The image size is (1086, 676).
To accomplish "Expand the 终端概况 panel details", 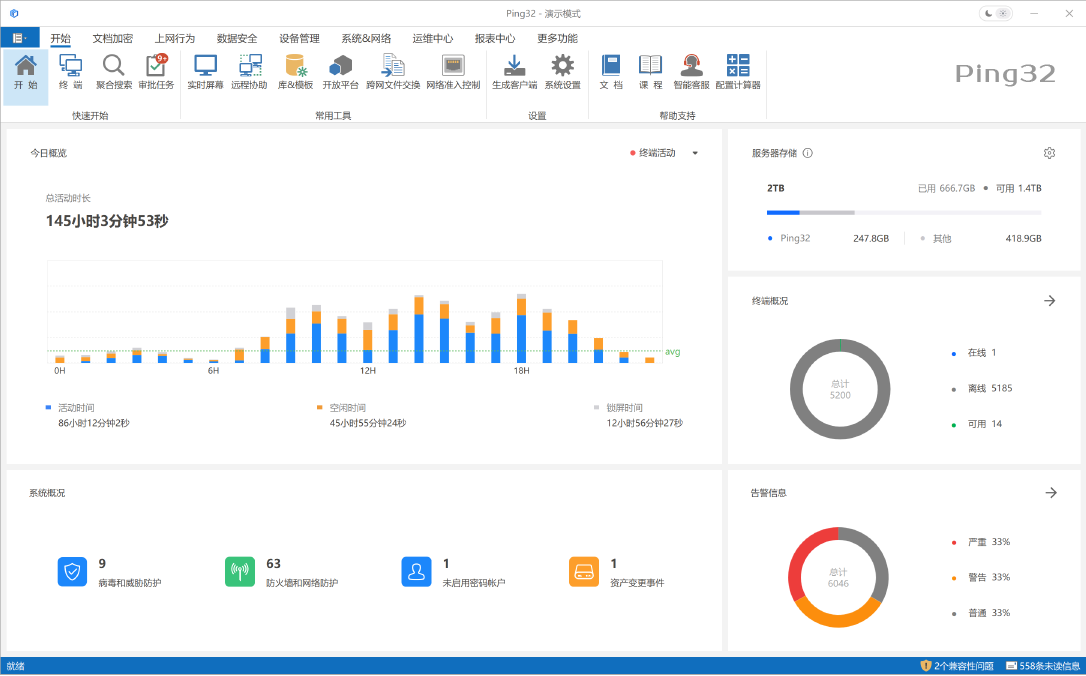I will point(1050,300).
